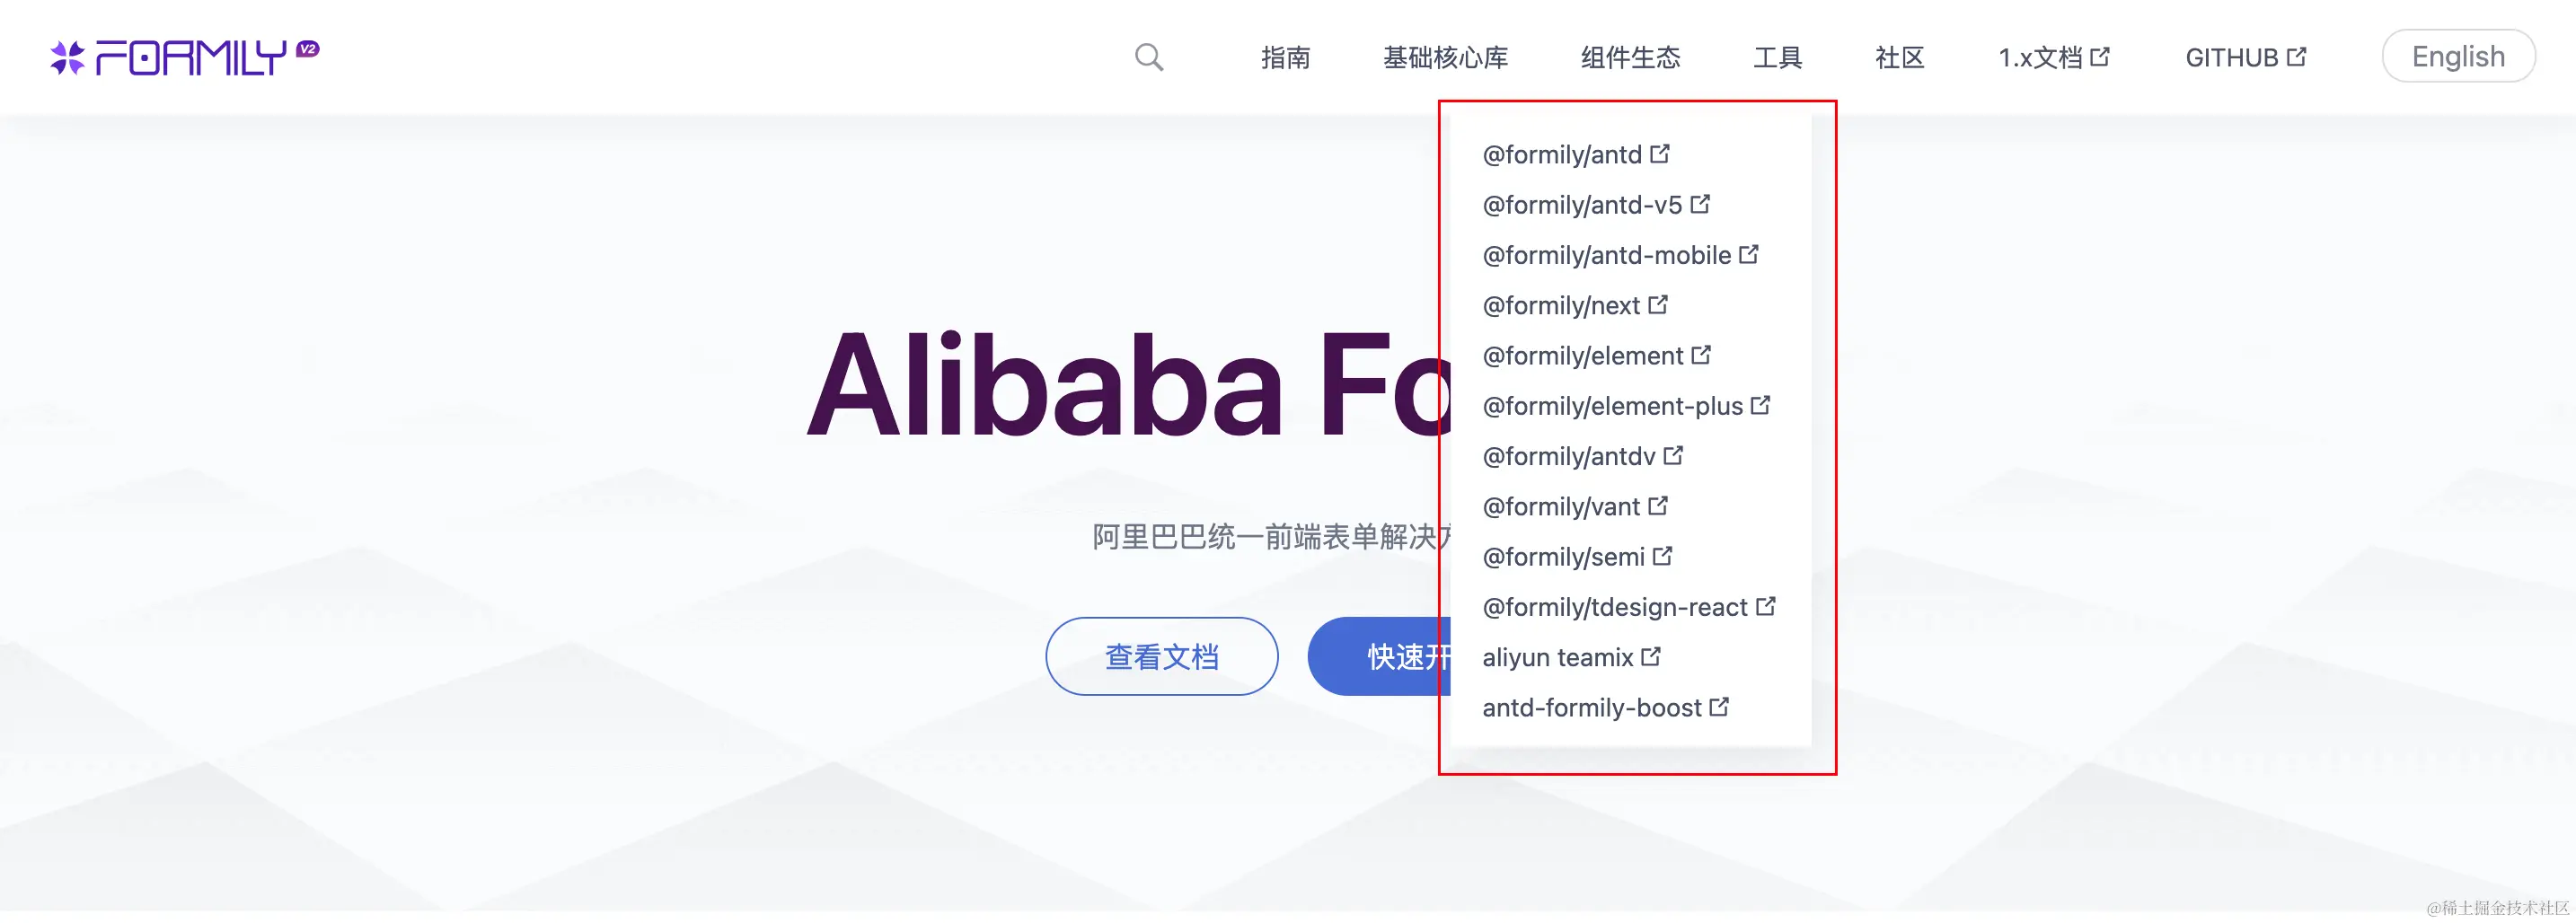The width and height of the screenshot is (2576, 923).
Task: Click the blue 快速开始 button
Action: [1380, 656]
